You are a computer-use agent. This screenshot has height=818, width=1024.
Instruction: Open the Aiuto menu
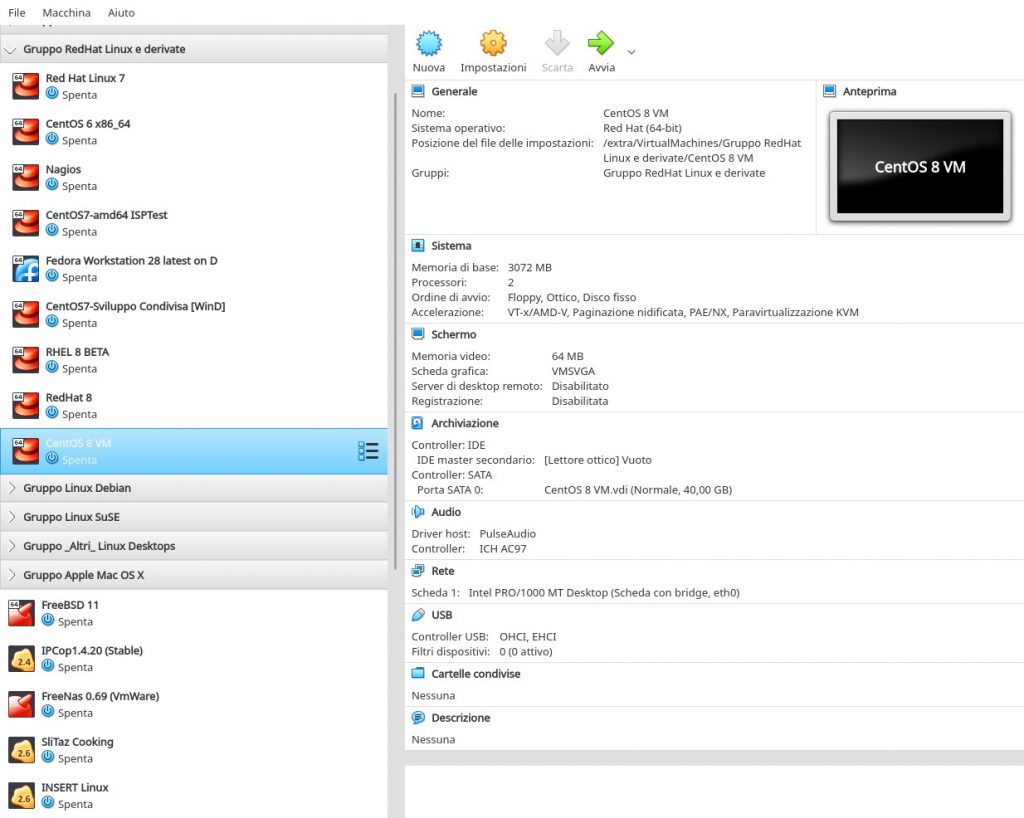tap(121, 12)
